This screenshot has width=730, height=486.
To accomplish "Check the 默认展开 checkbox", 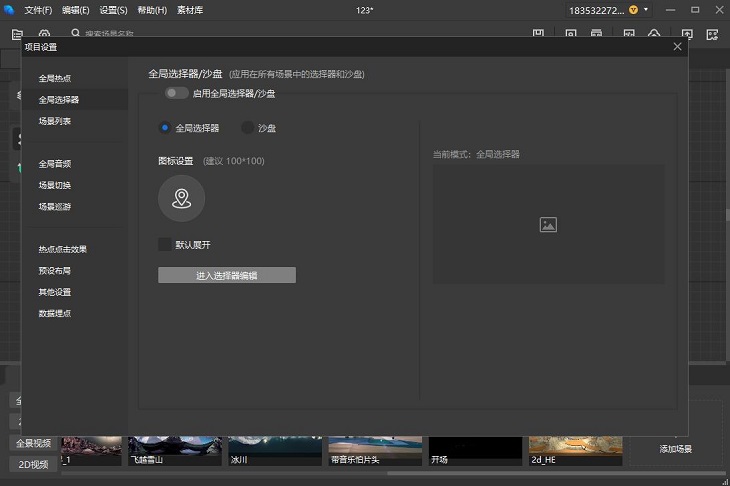I will 165,244.
